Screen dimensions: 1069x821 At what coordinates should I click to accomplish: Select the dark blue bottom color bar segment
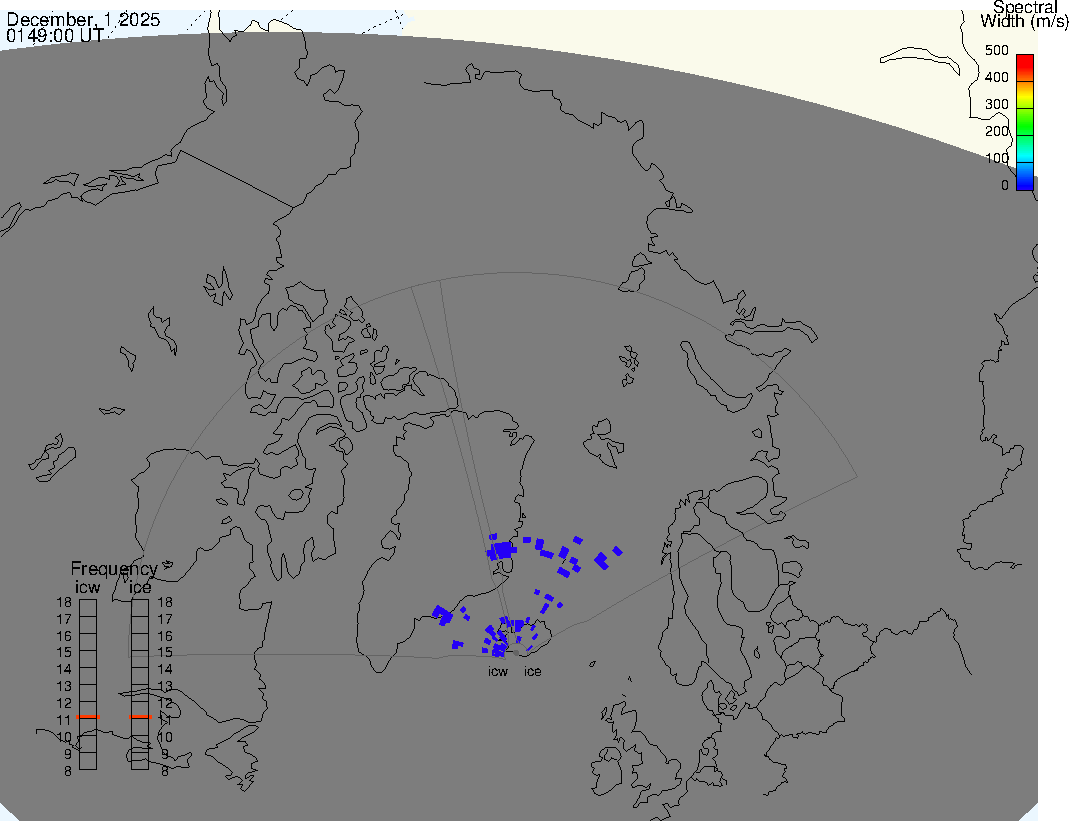1025,176
